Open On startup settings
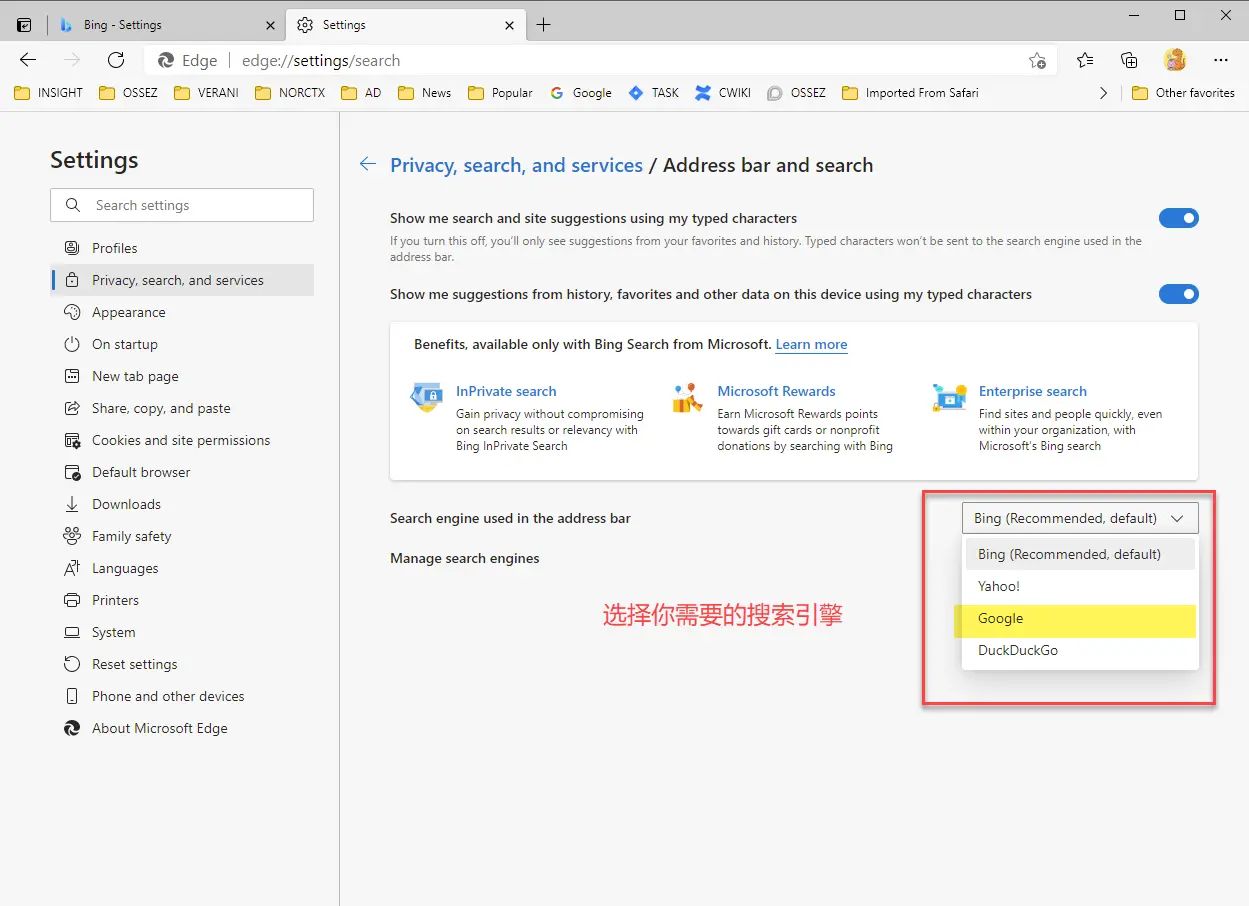Viewport: 1249px width, 906px height. click(x=182, y=344)
